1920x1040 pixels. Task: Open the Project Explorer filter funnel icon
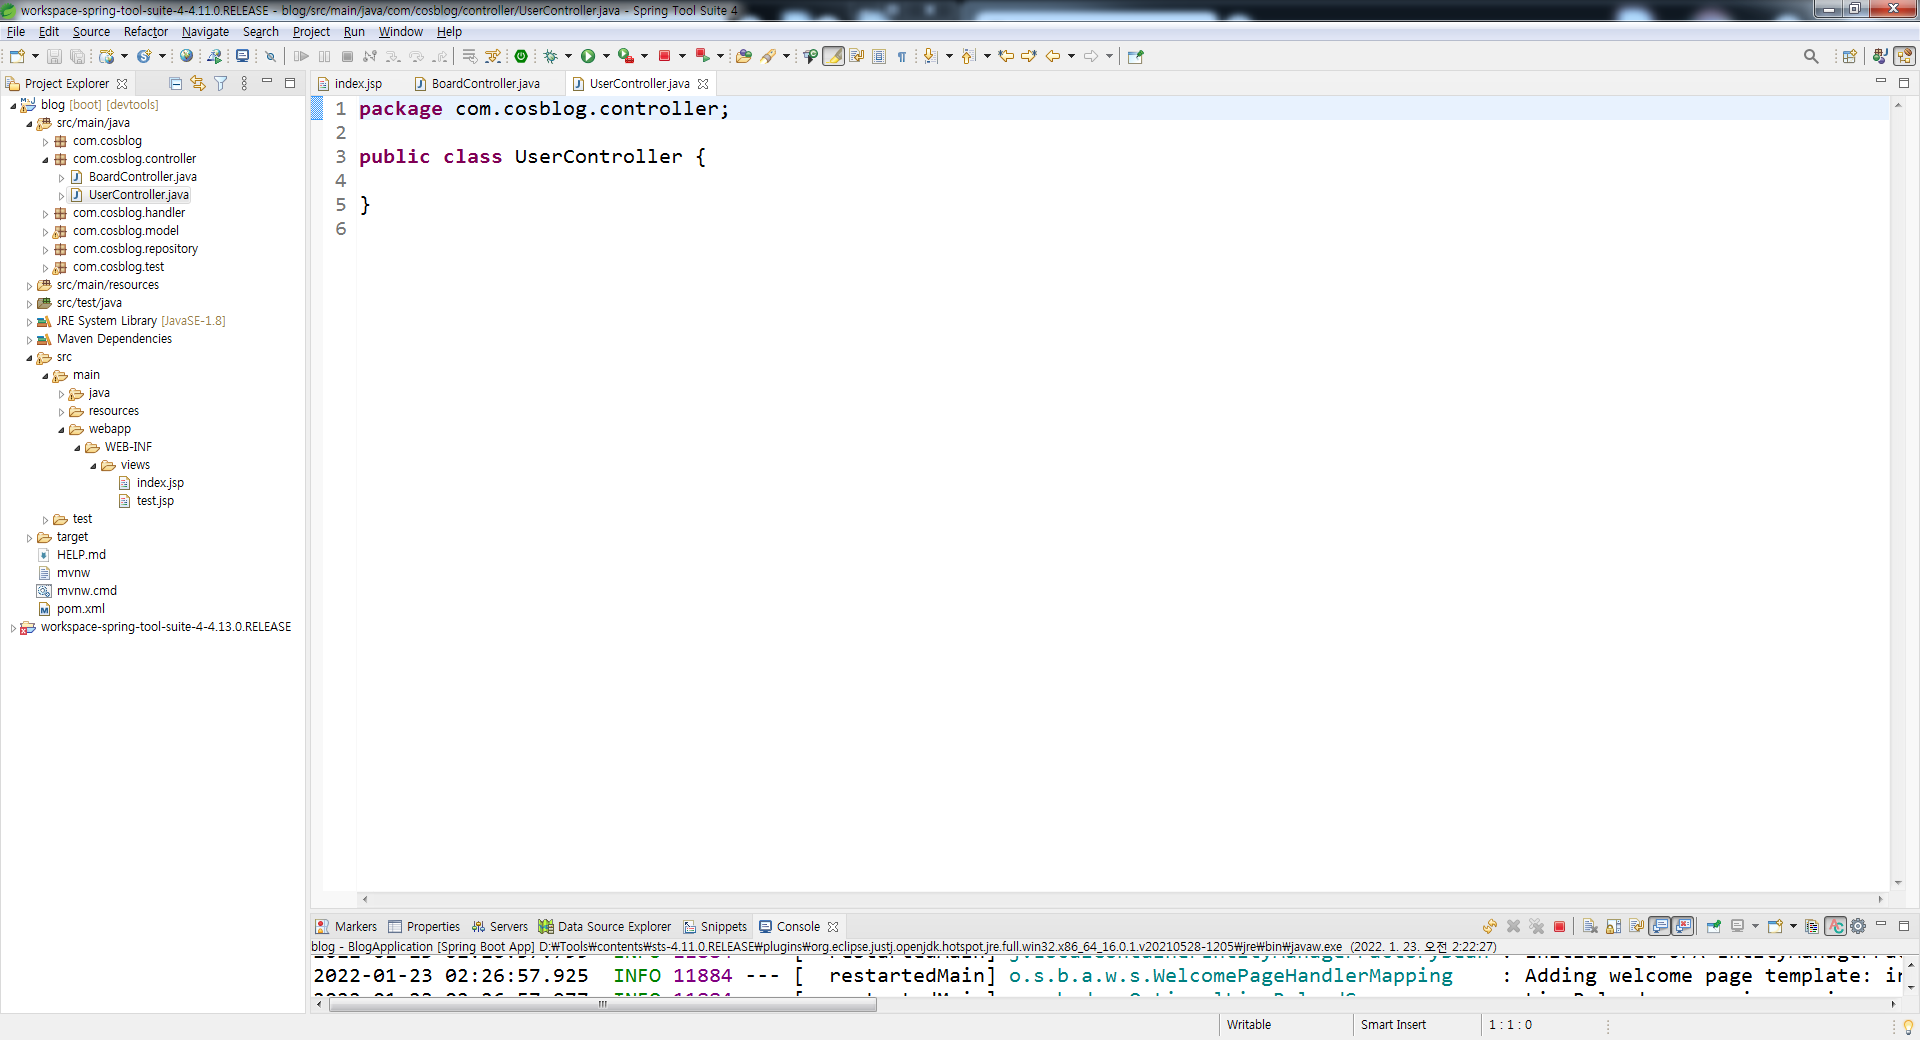coord(220,83)
